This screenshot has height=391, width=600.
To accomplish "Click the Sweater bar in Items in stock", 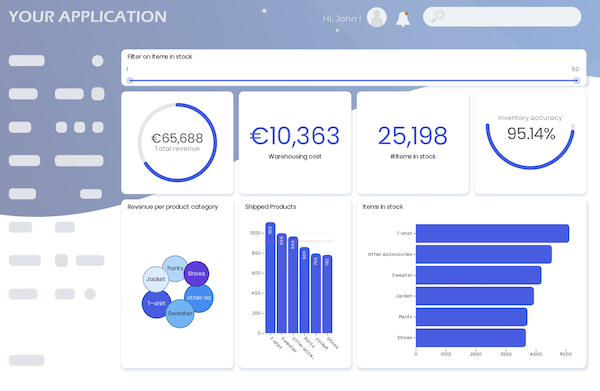I will click(x=478, y=275).
